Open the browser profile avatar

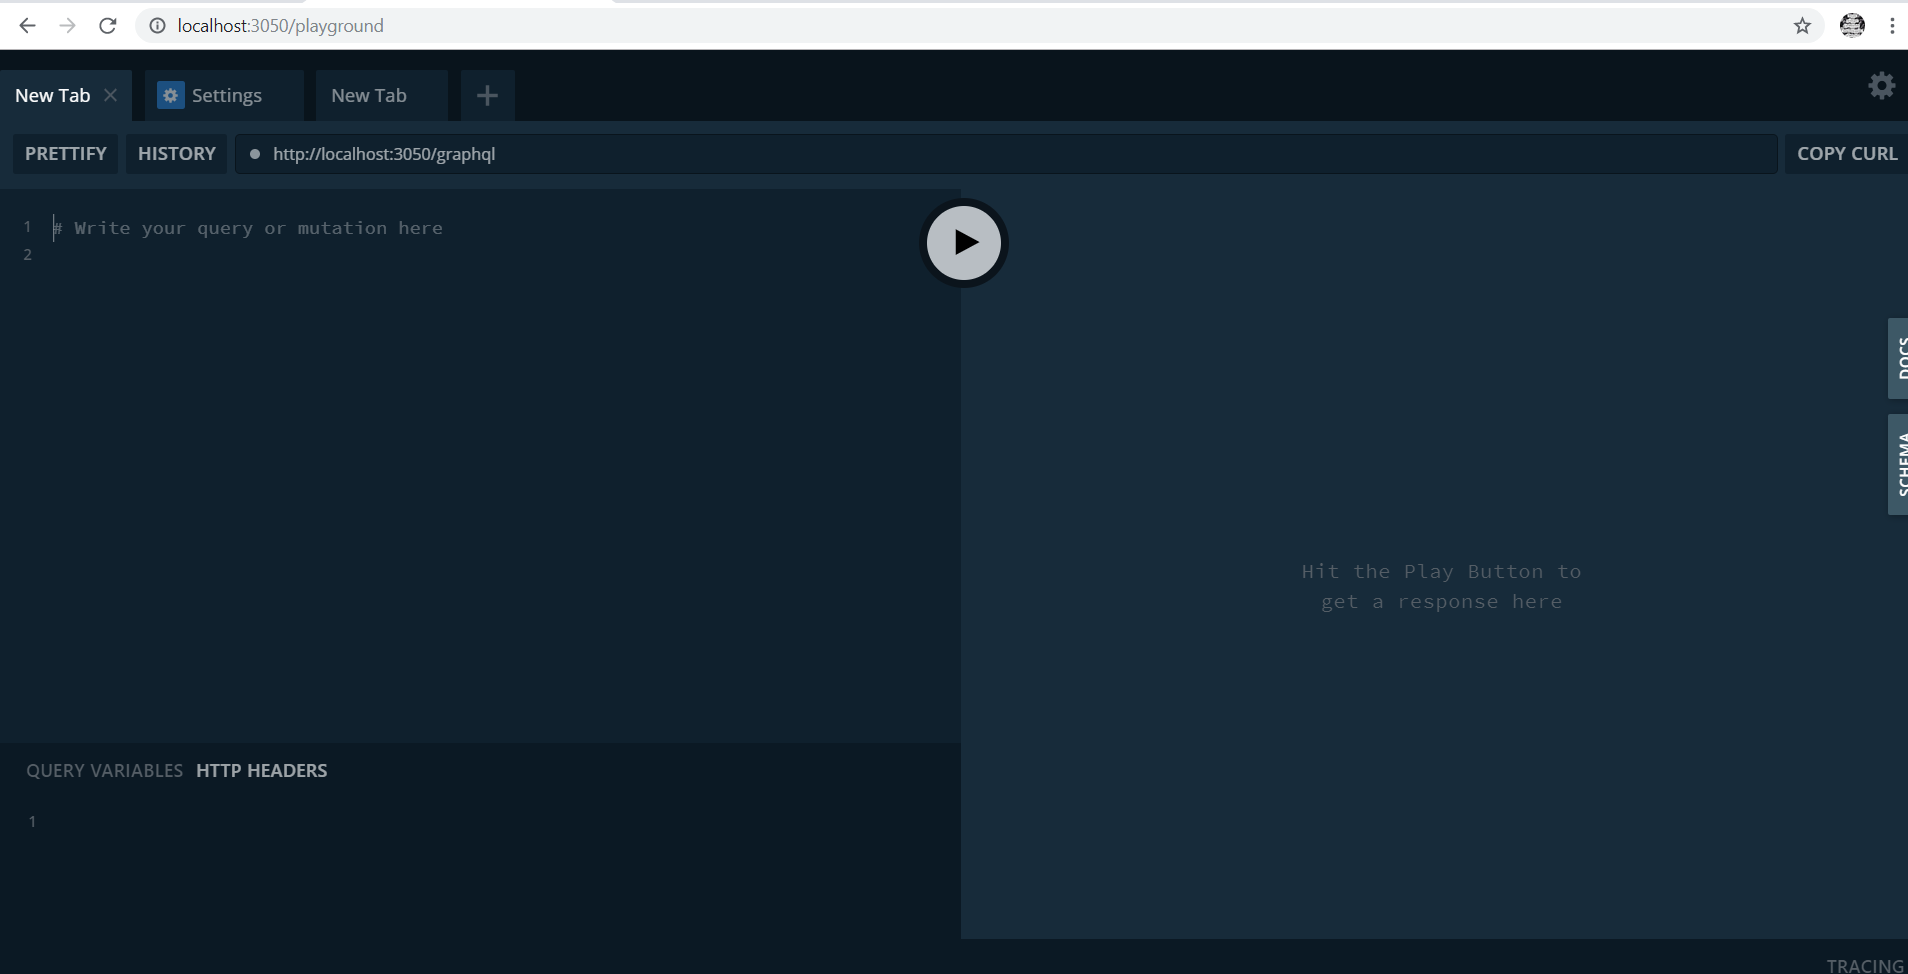point(1853,25)
